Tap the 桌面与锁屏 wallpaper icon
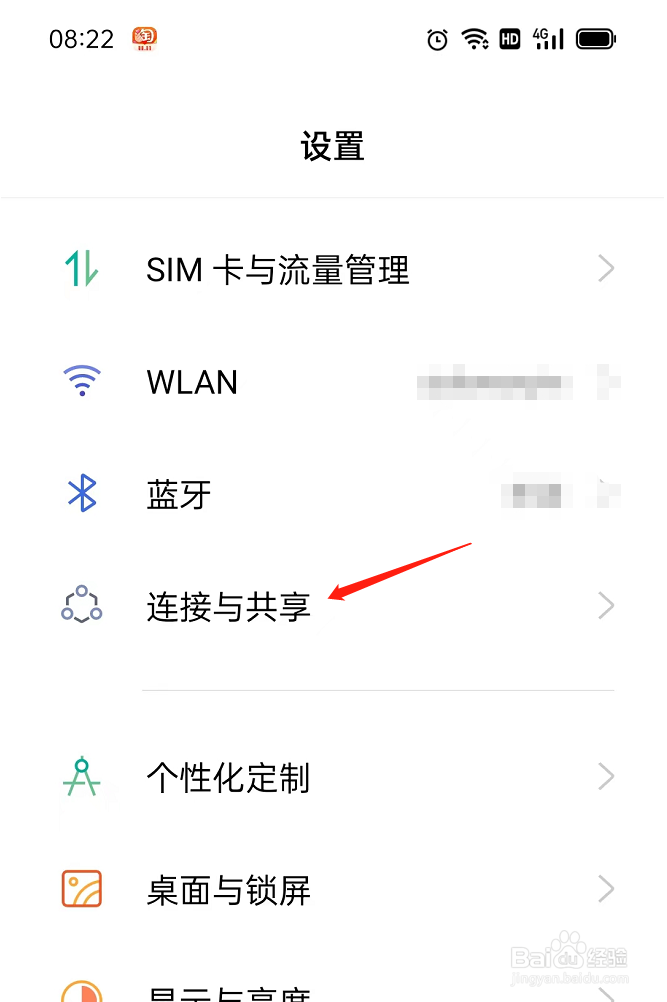 point(82,889)
